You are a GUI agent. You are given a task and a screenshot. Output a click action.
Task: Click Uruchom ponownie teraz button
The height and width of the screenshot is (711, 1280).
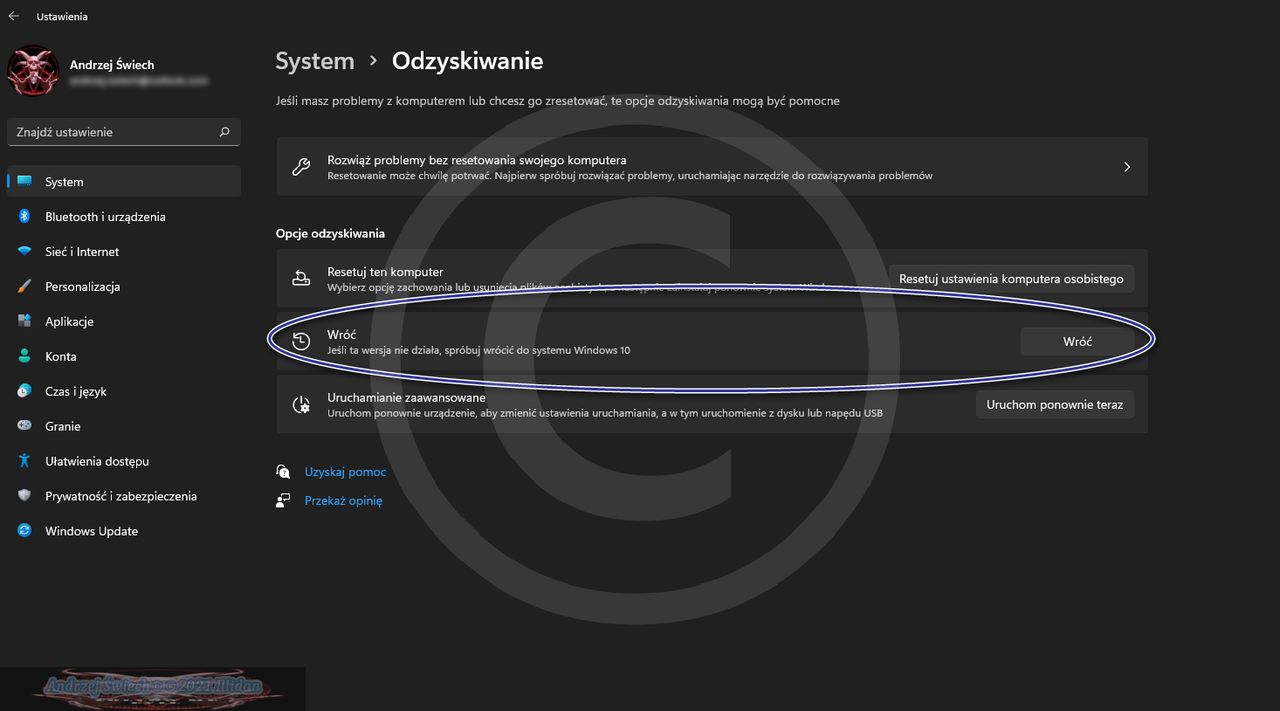[x=1055, y=405]
